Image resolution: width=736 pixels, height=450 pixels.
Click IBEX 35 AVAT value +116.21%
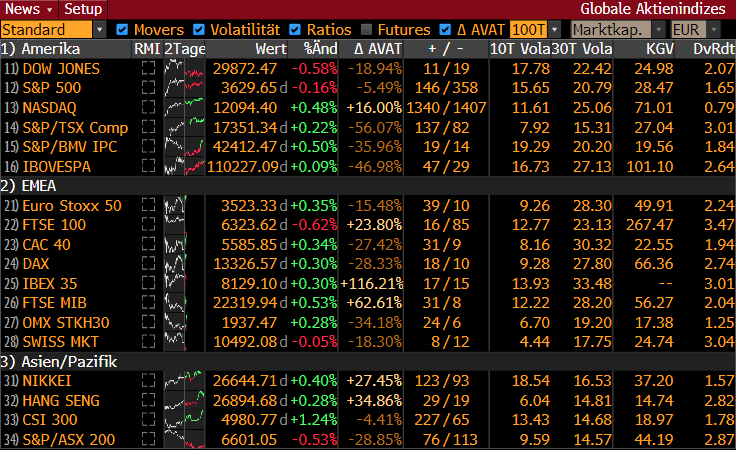(372, 283)
